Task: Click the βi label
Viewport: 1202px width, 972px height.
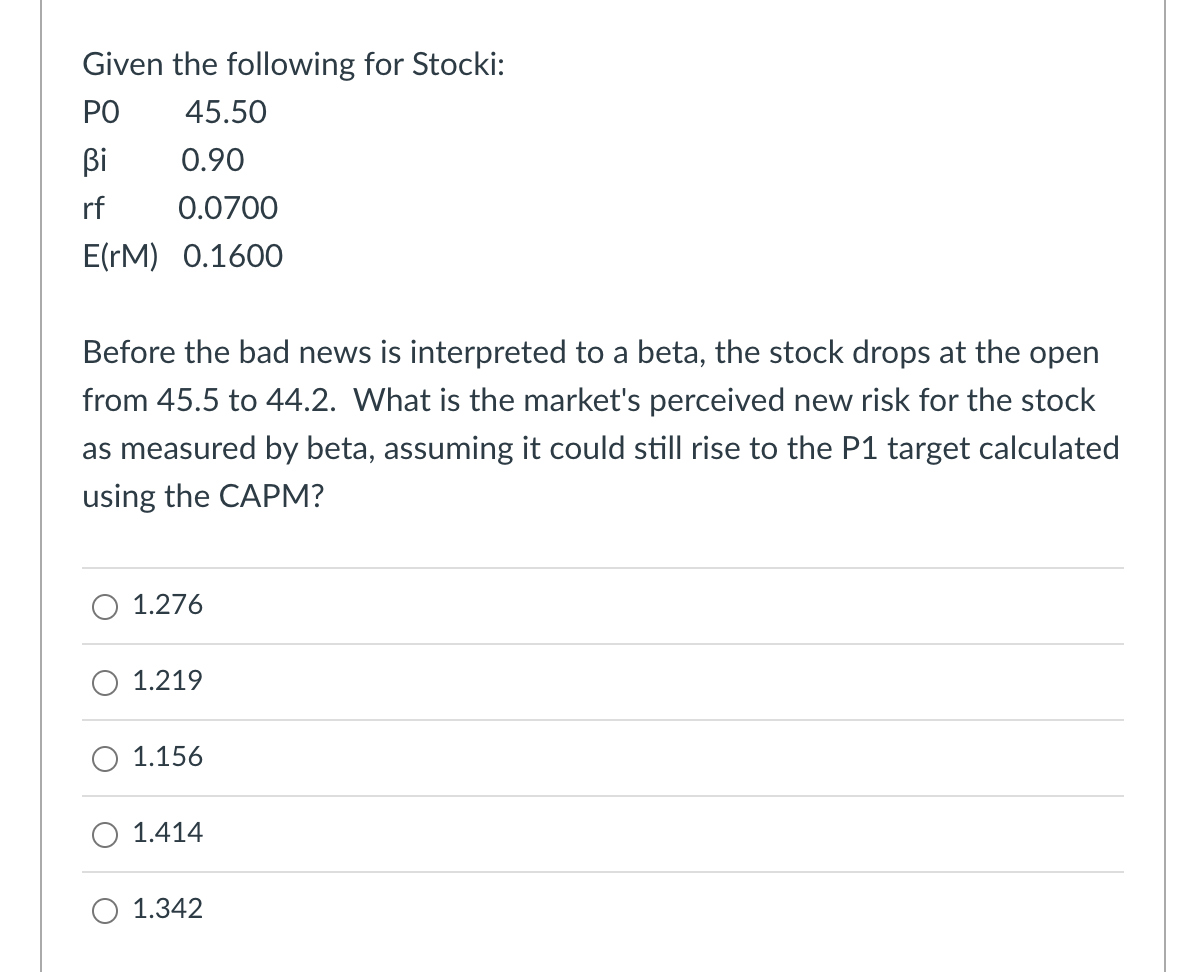Action: point(95,161)
